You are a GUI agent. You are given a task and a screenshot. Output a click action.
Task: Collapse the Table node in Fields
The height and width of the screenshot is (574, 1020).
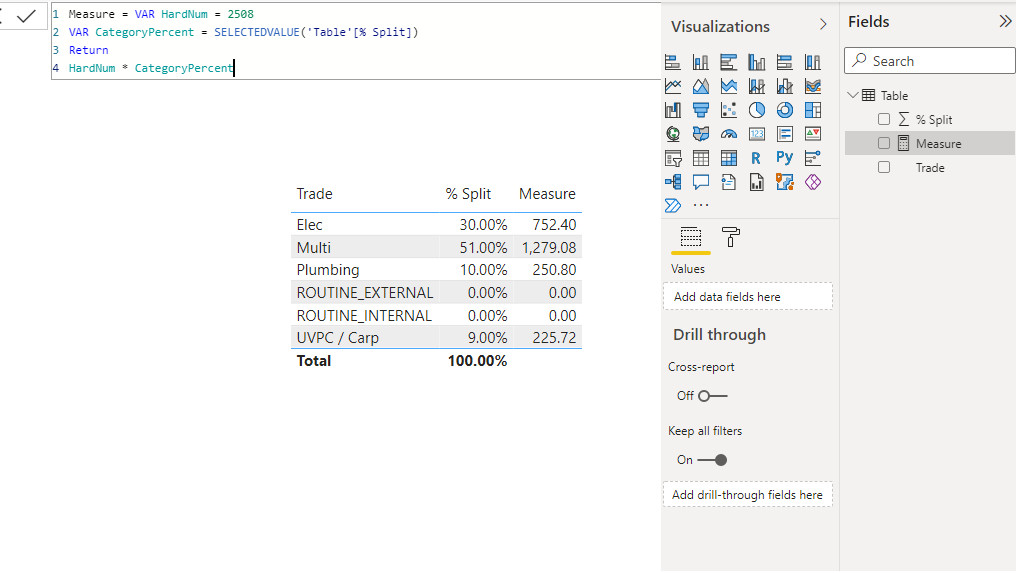pyautogui.click(x=853, y=95)
